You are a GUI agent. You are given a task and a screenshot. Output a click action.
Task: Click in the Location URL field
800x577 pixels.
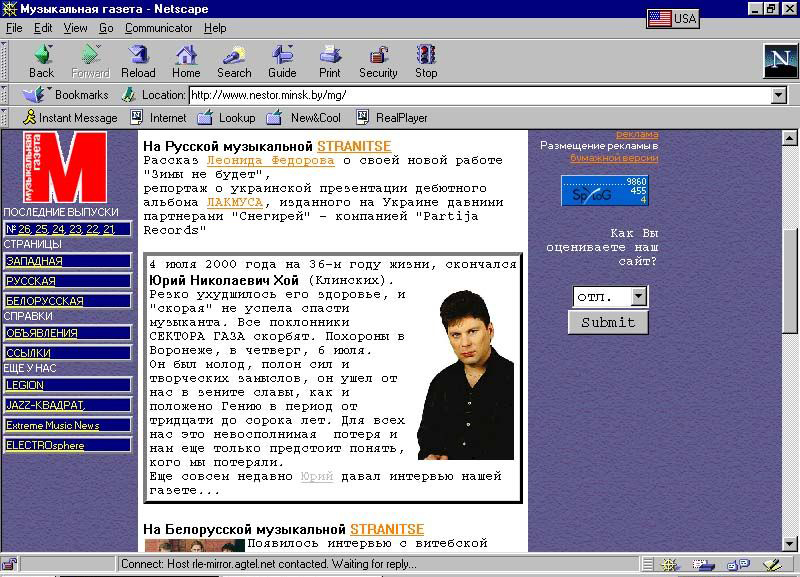(x=480, y=95)
